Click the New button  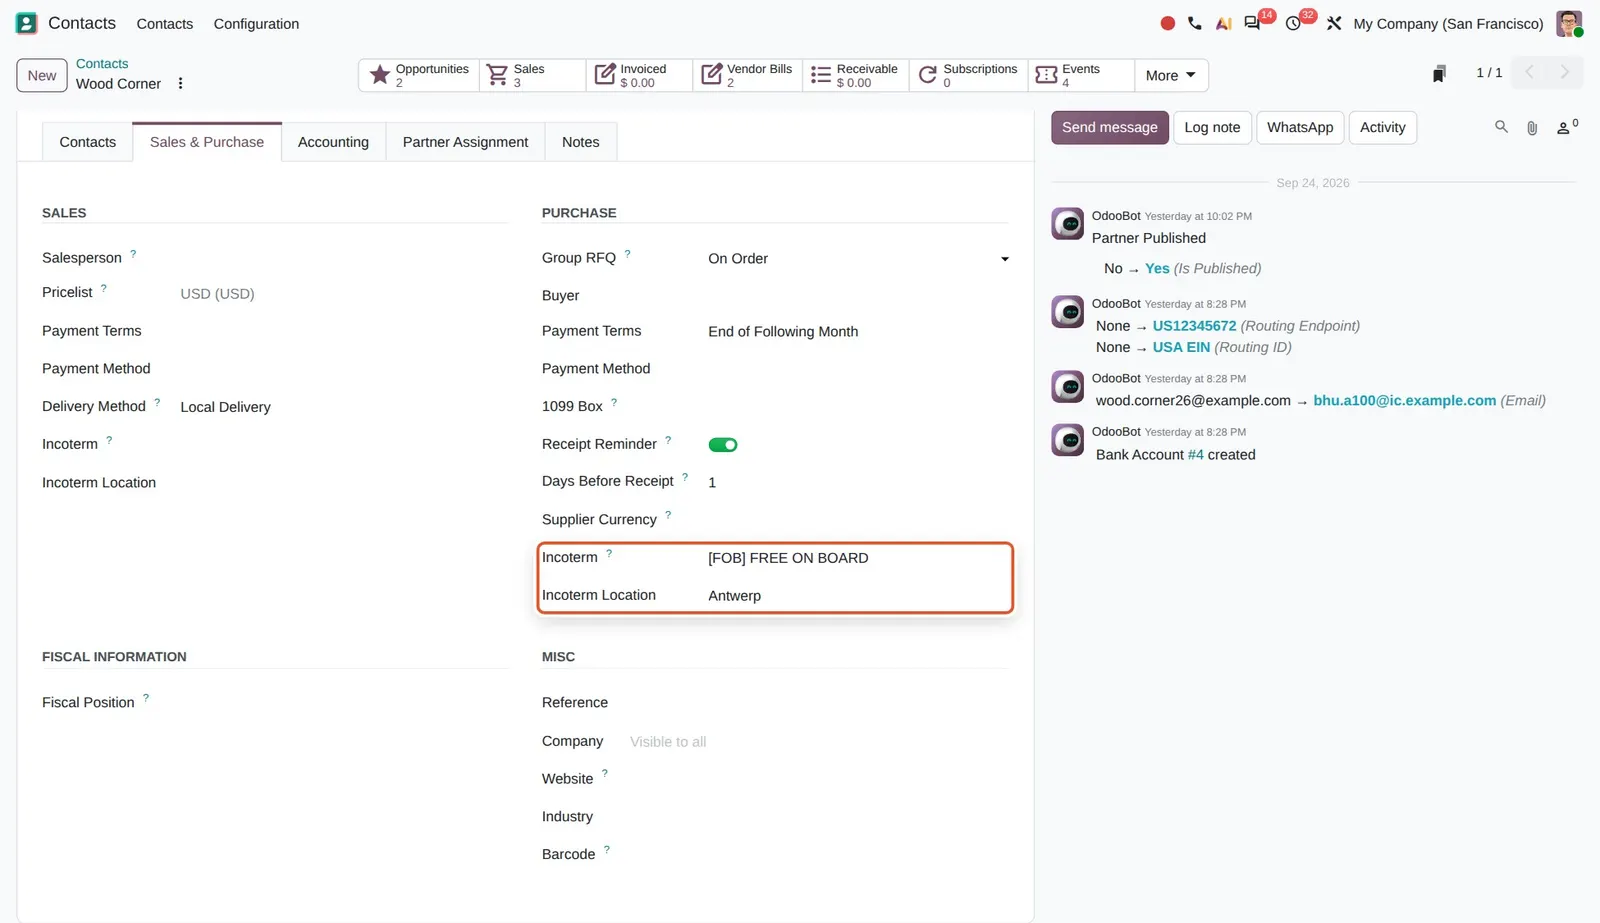[x=42, y=75]
